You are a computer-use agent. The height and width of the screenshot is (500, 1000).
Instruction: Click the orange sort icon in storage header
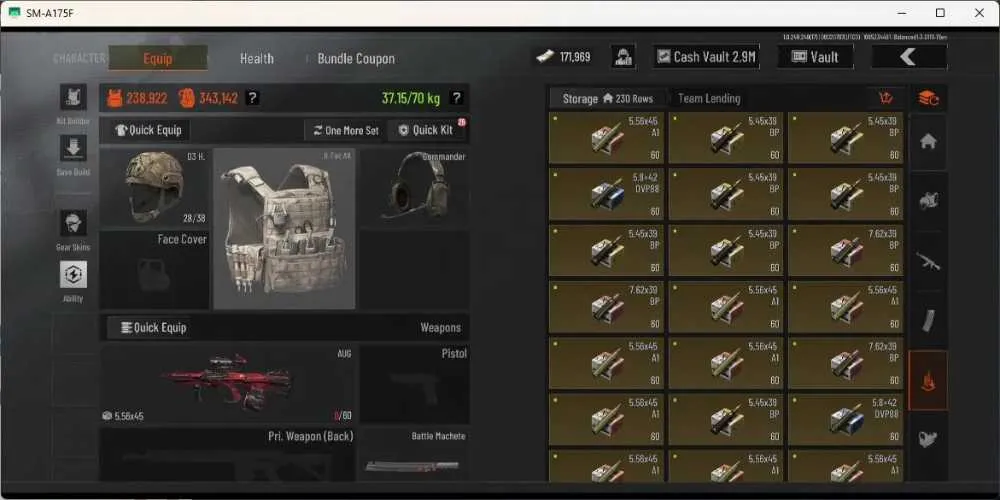coord(886,98)
